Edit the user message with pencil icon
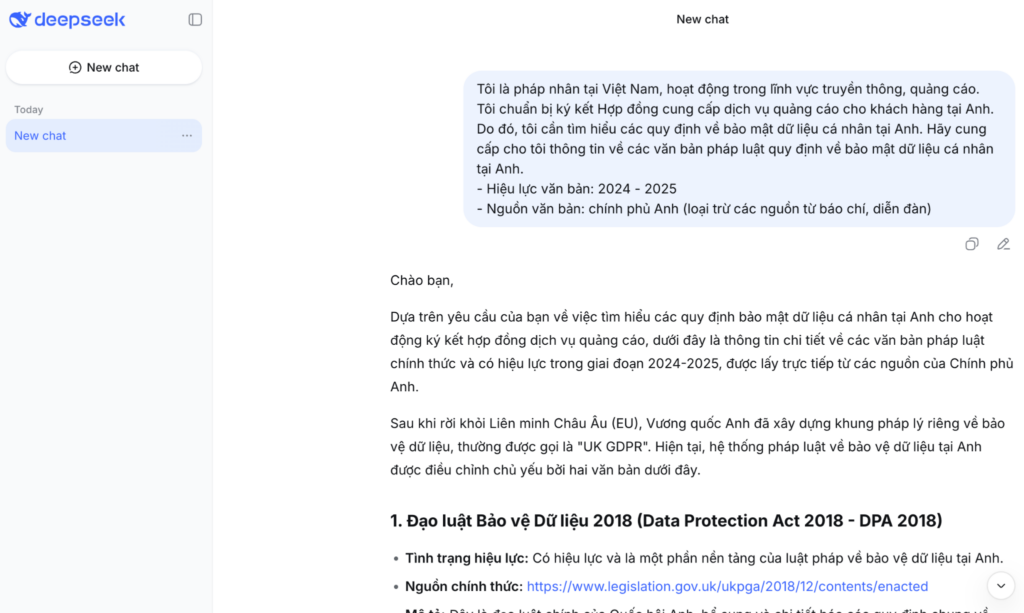This screenshot has height=613, width=1024. pos(1003,244)
